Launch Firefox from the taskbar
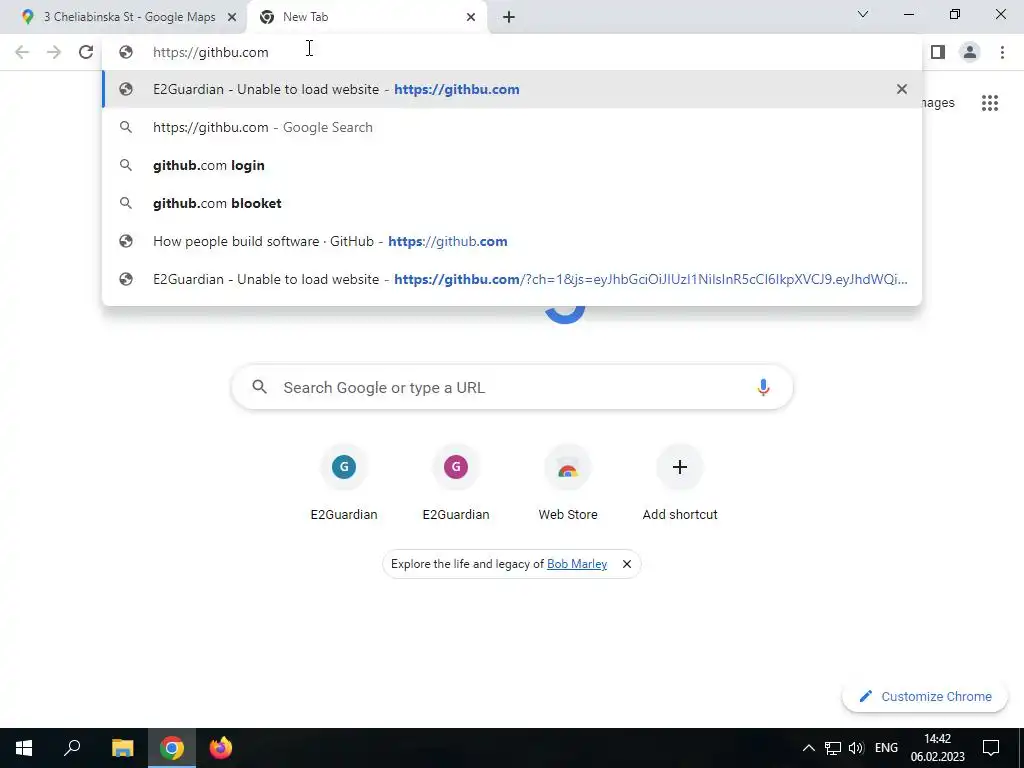Screen dimensions: 1024x768 coord(221,748)
